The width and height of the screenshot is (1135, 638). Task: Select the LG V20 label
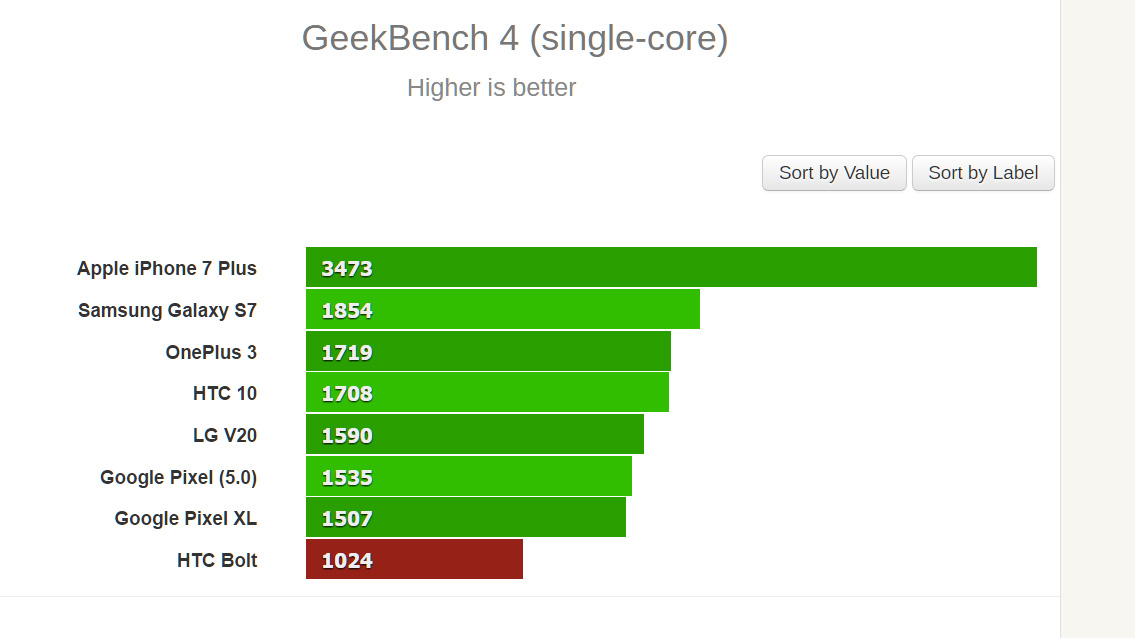tap(225, 435)
